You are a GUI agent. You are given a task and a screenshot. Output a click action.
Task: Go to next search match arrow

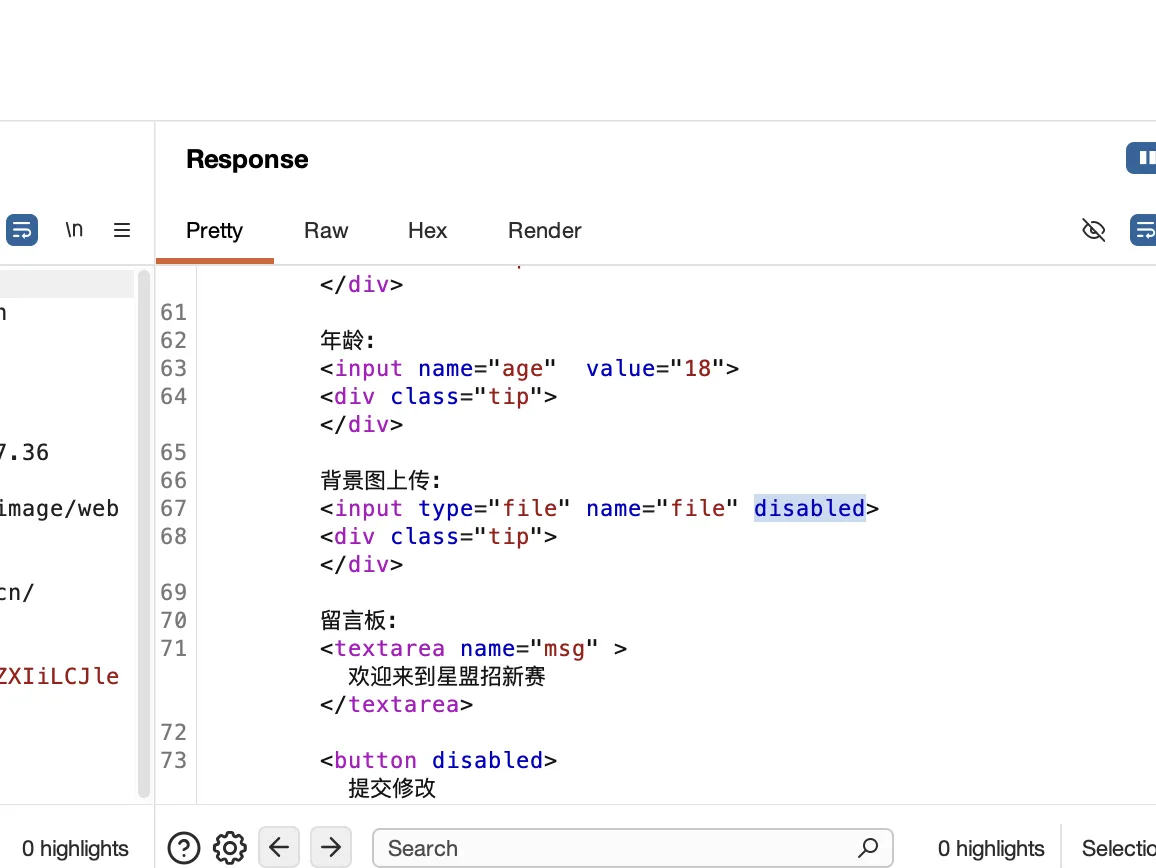pyautogui.click(x=331, y=848)
